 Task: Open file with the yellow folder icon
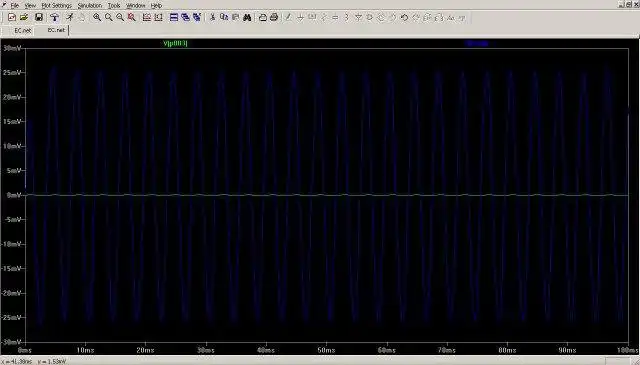pyautogui.click(x=24, y=18)
